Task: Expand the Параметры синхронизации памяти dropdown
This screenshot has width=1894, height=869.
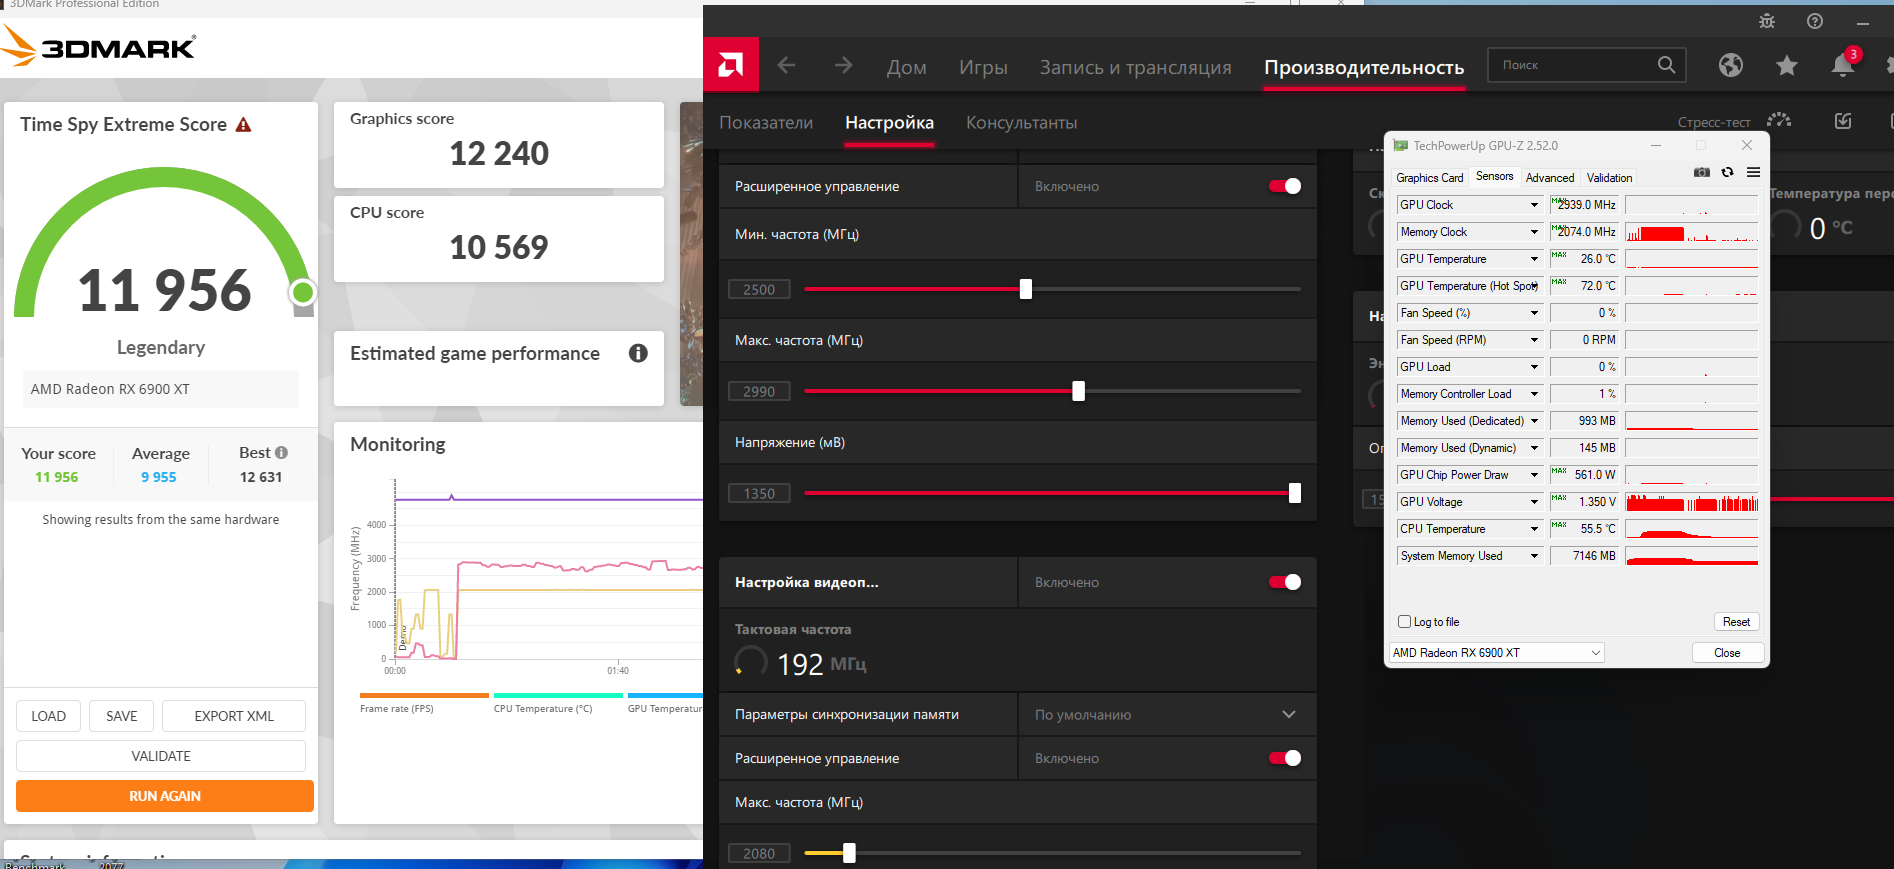Action: (1288, 714)
